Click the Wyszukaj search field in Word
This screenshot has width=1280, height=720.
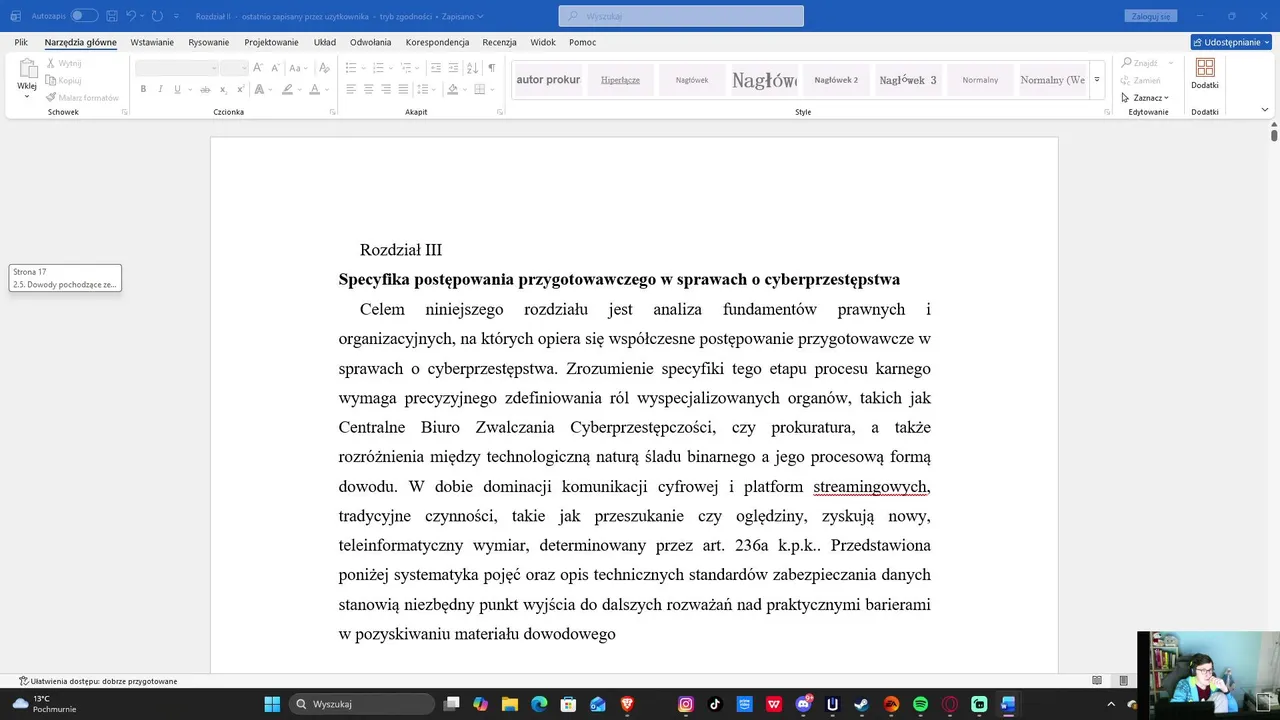[681, 16]
